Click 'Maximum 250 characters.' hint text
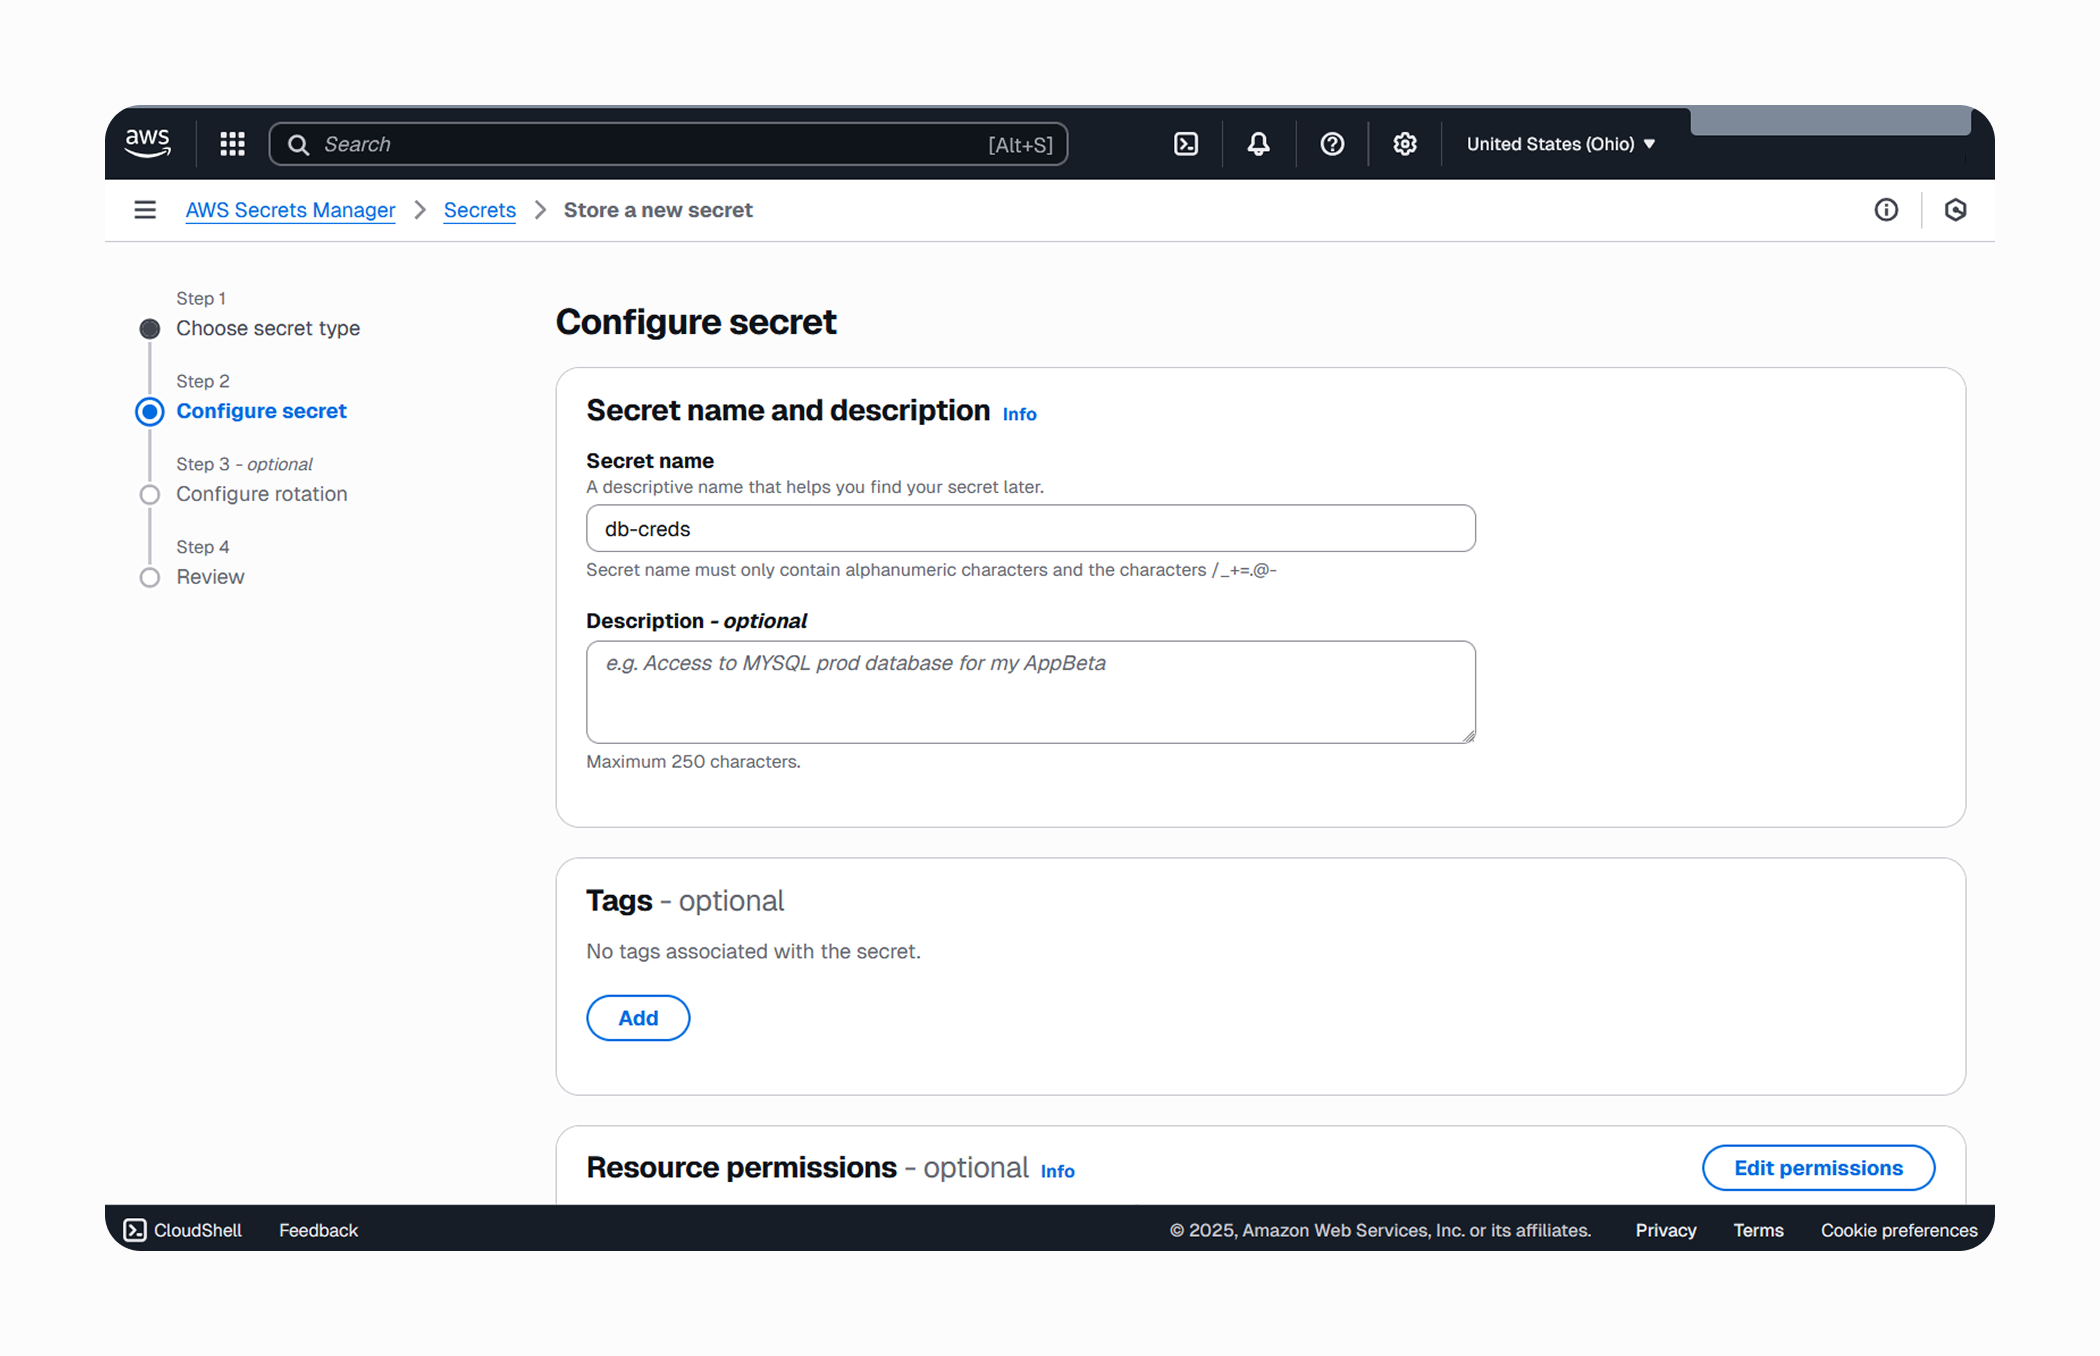Viewport: 2100px width, 1356px height. 693,762
